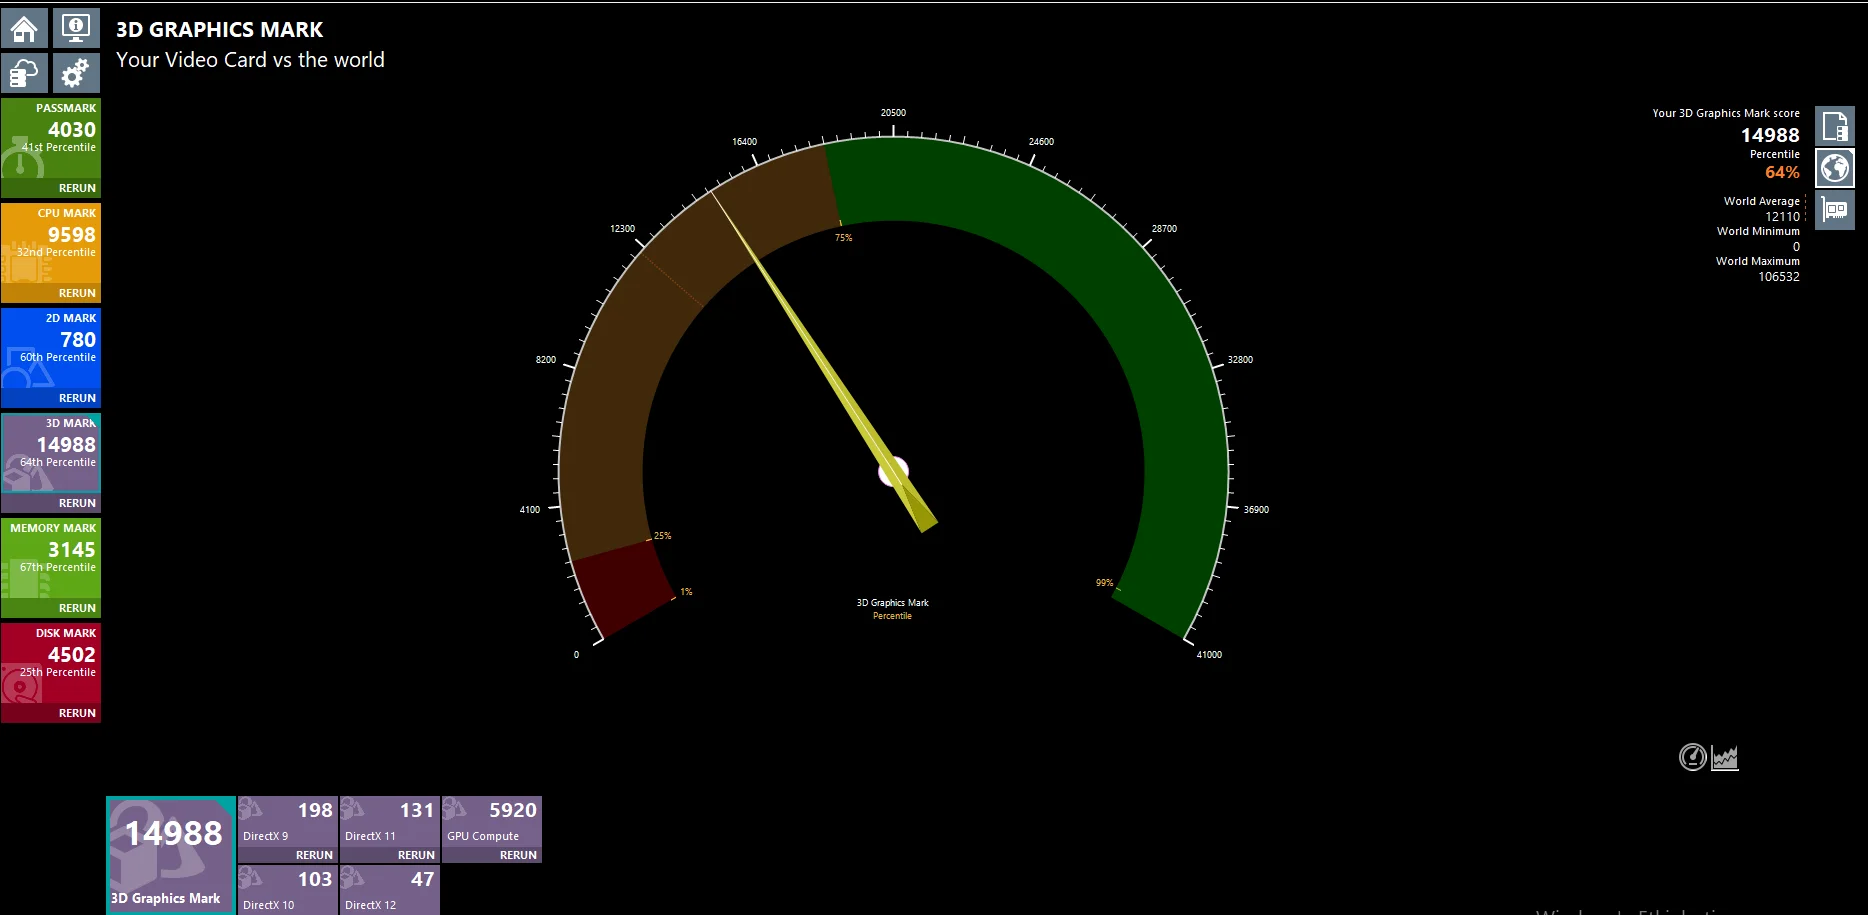Click the video card hardware icon
This screenshot has height=915, width=1868.
point(1835,210)
